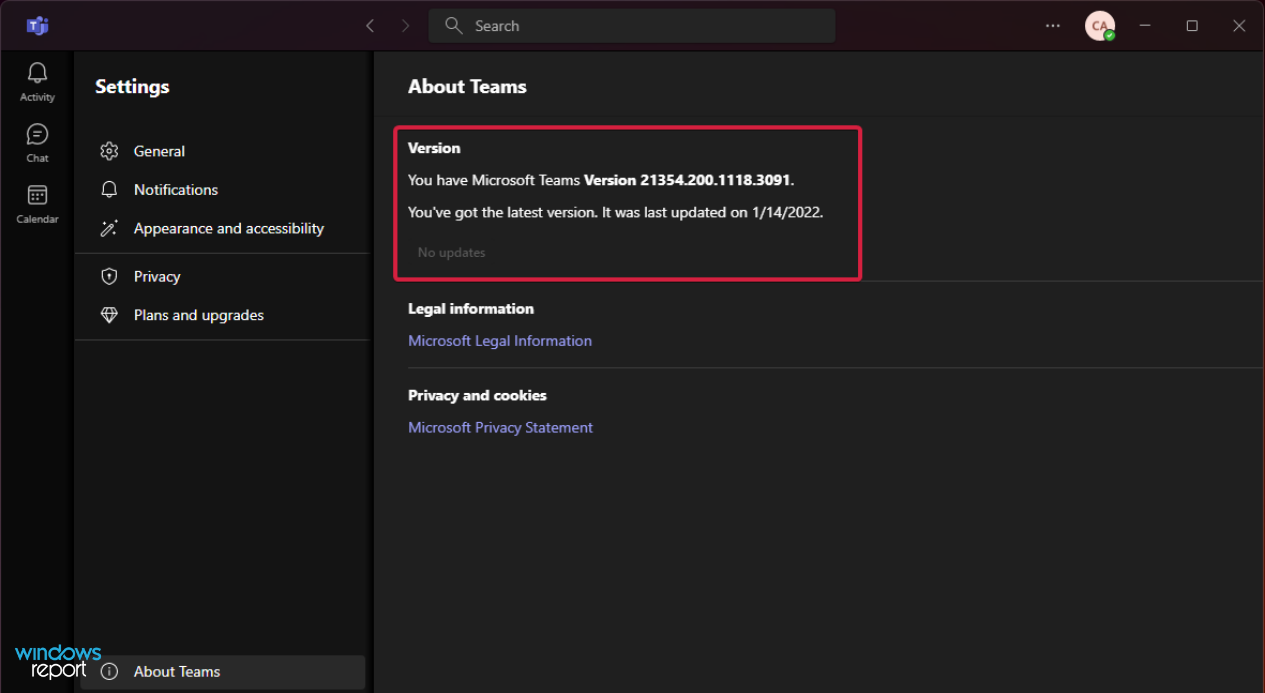The image size is (1265, 693).
Task: Select the About Teams tab
Action: [x=223, y=672]
